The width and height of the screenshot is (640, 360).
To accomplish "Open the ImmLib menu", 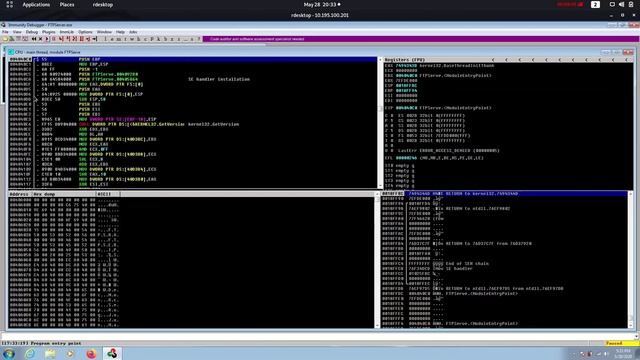I will tap(67, 32).
